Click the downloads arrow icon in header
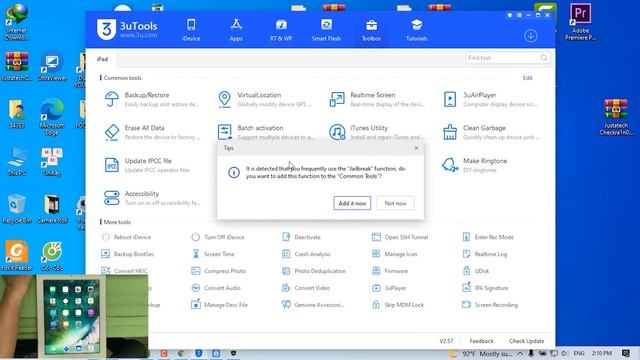This screenshot has height=360, width=640. (531, 36)
